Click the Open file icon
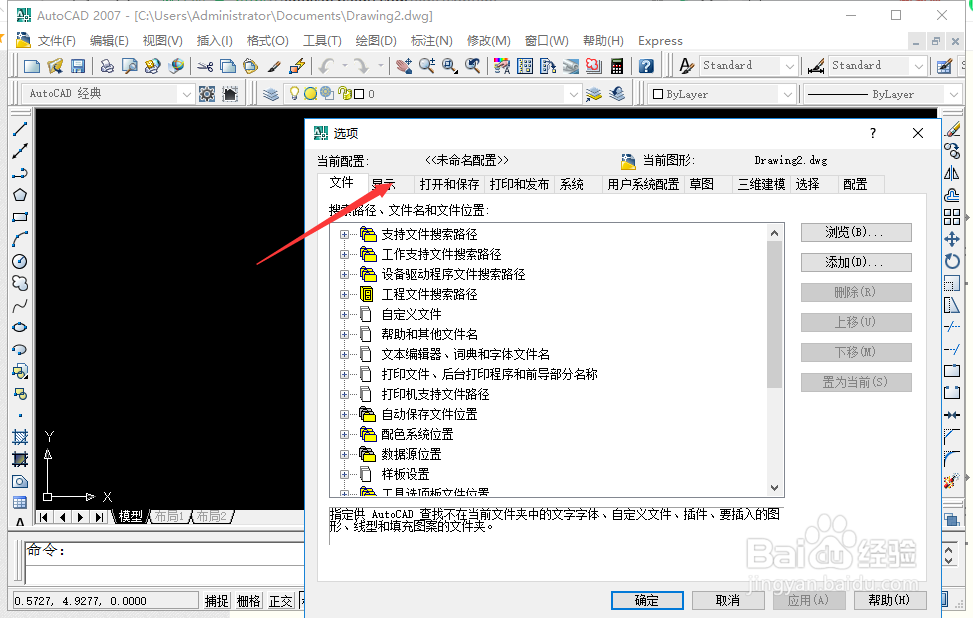The image size is (973, 618). (55, 66)
